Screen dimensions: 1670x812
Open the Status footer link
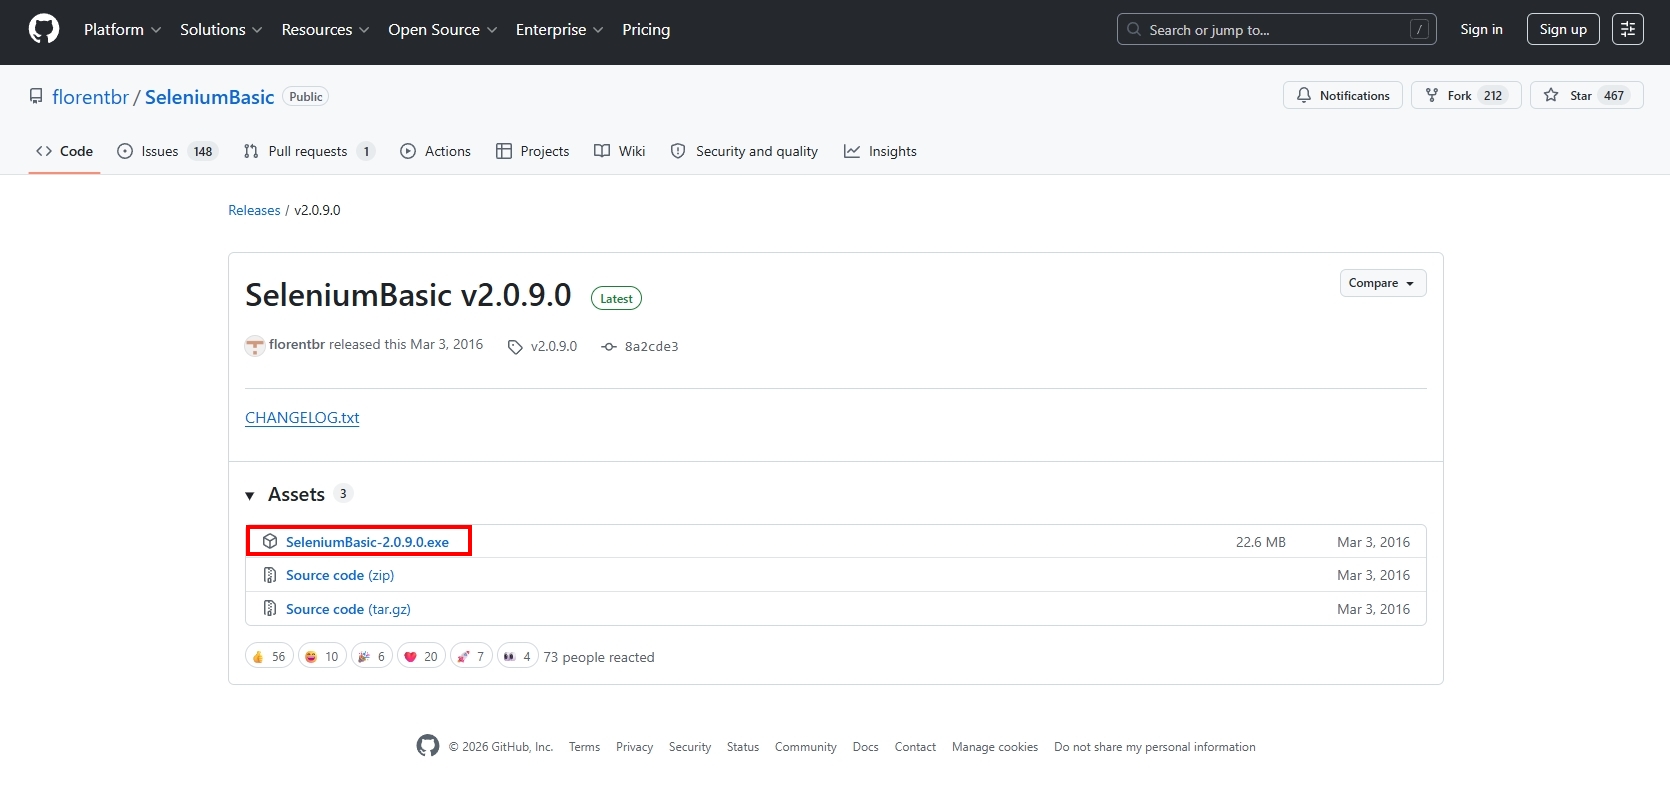coord(743,747)
